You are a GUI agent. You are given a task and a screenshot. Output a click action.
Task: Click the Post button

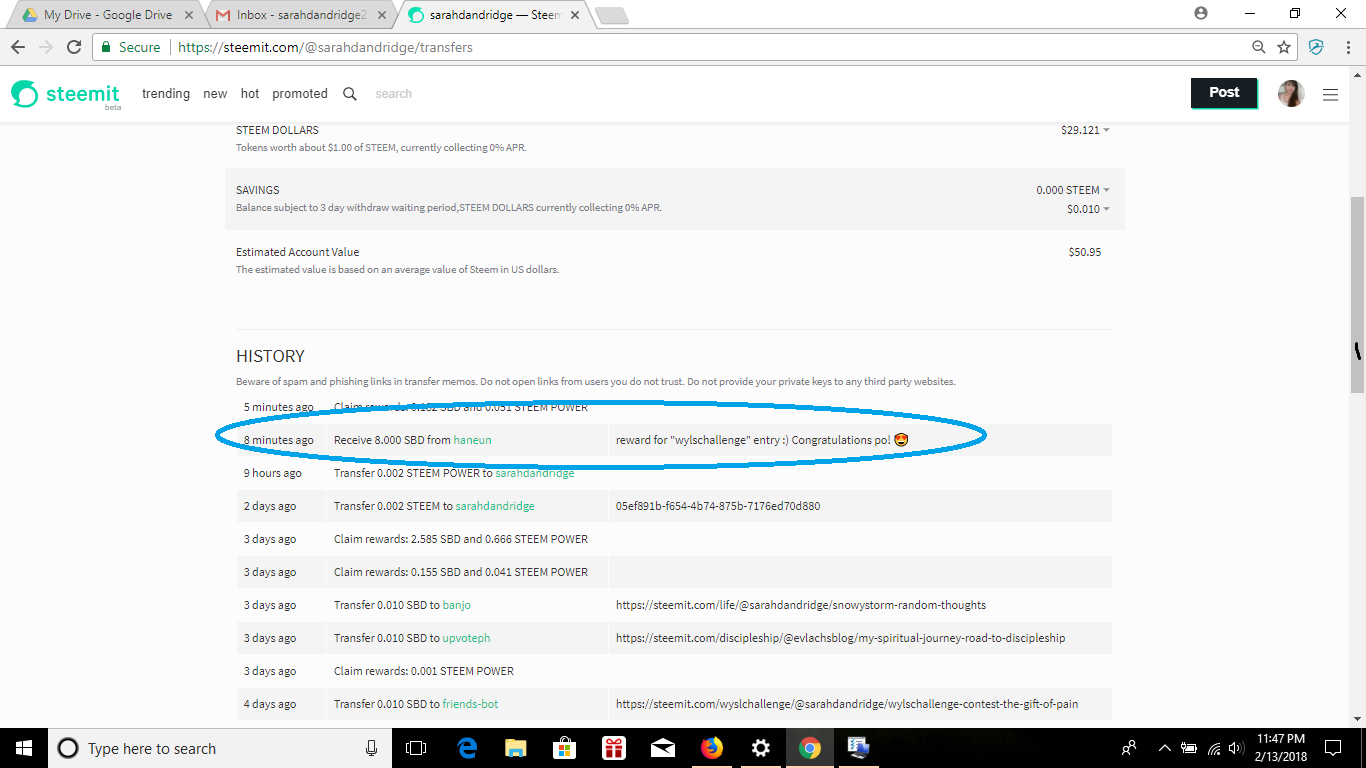(1223, 92)
